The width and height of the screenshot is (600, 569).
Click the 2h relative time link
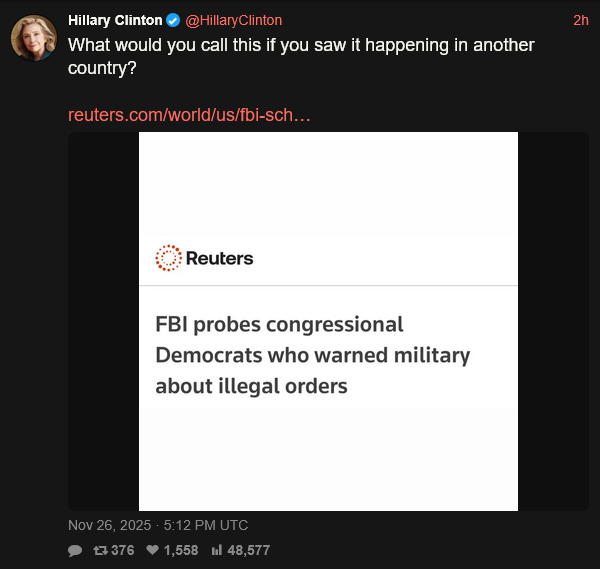(x=581, y=20)
